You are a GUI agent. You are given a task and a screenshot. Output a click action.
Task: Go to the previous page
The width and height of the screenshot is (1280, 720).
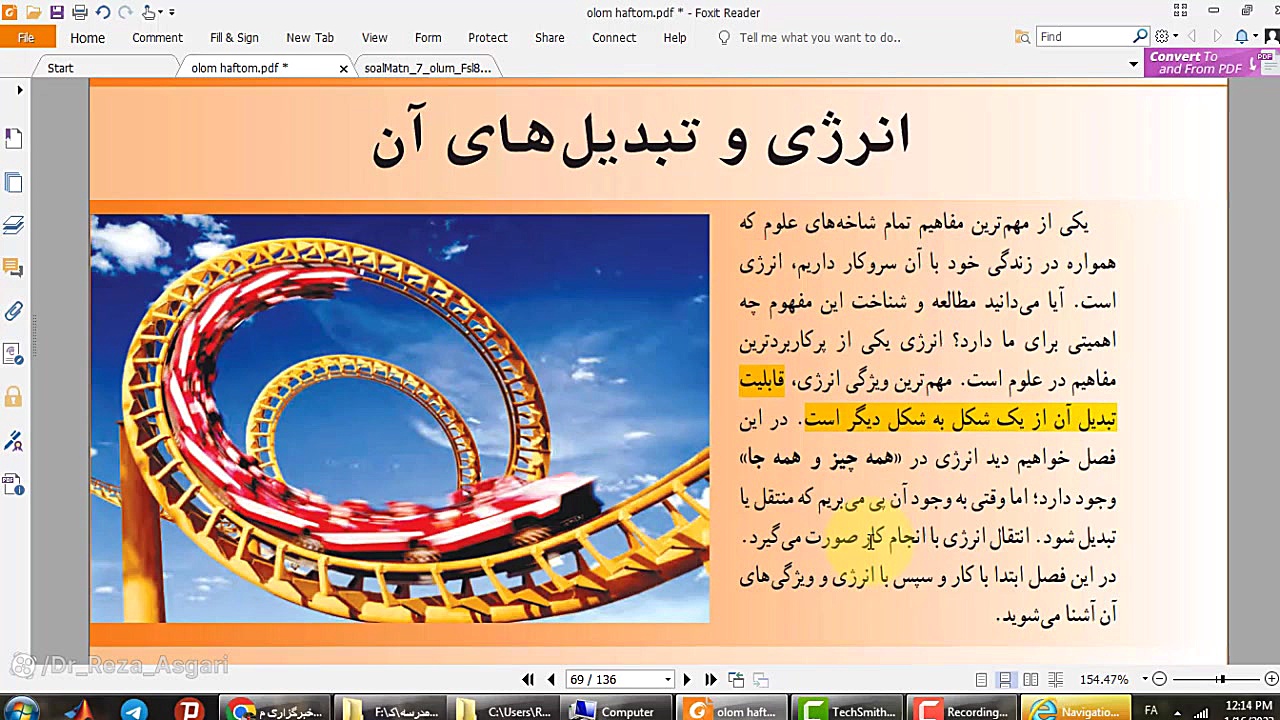pyautogui.click(x=551, y=679)
